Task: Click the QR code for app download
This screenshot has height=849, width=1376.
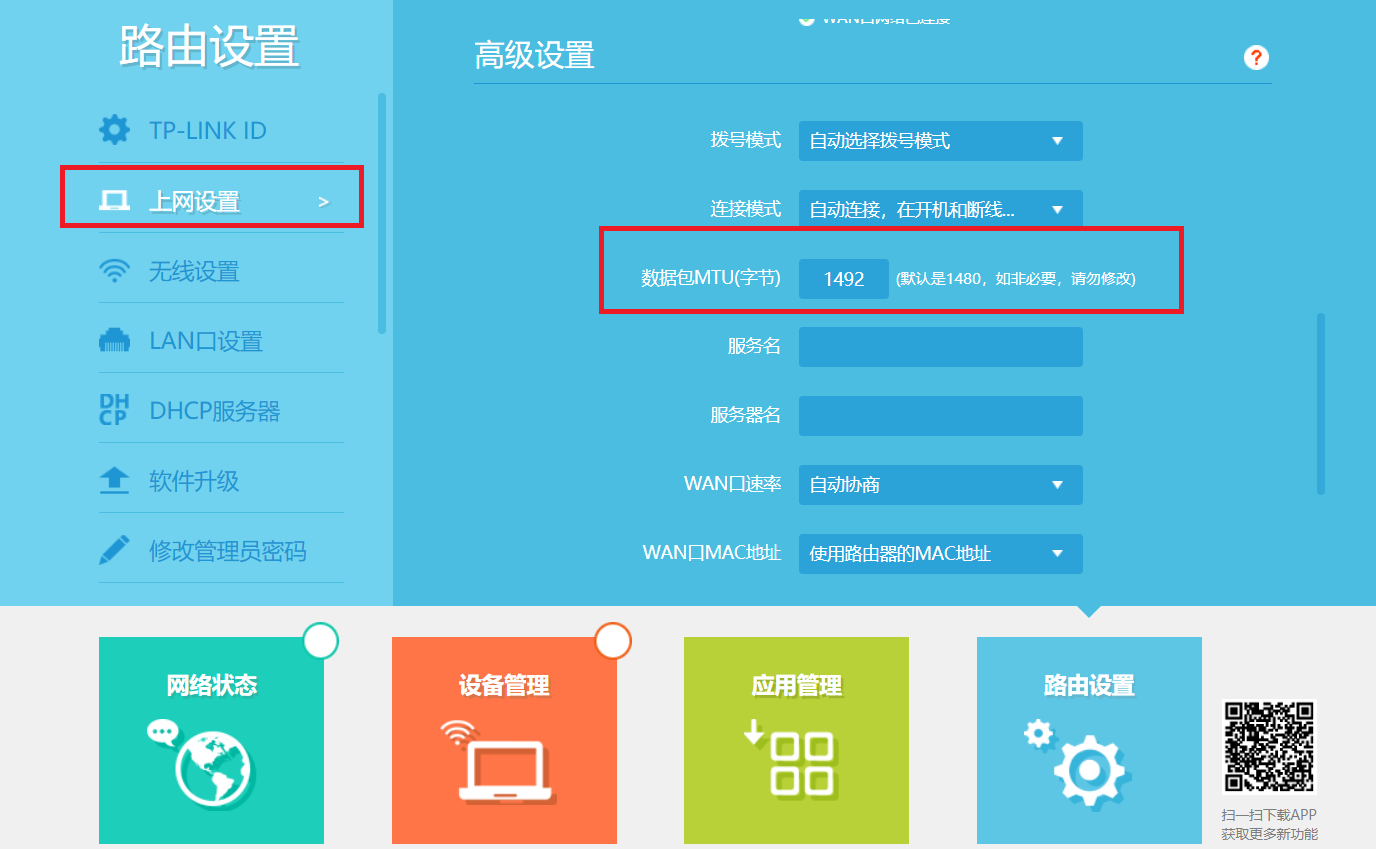Action: (x=1268, y=747)
